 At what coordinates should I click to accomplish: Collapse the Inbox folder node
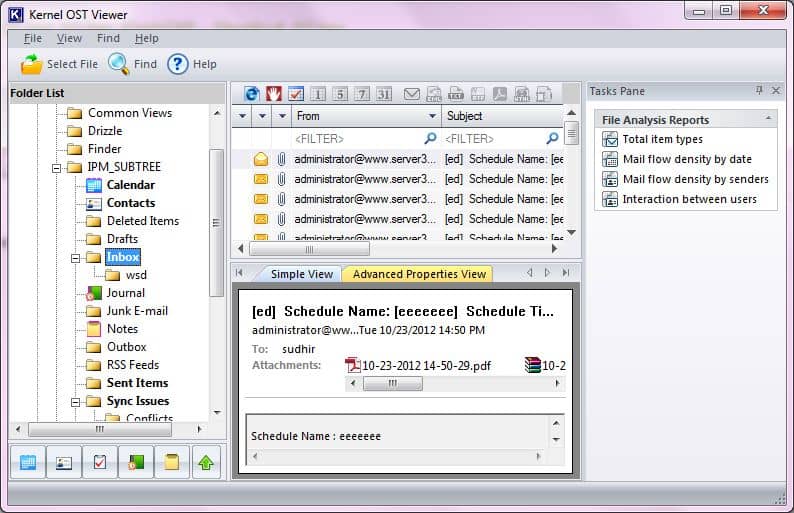tap(75, 258)
